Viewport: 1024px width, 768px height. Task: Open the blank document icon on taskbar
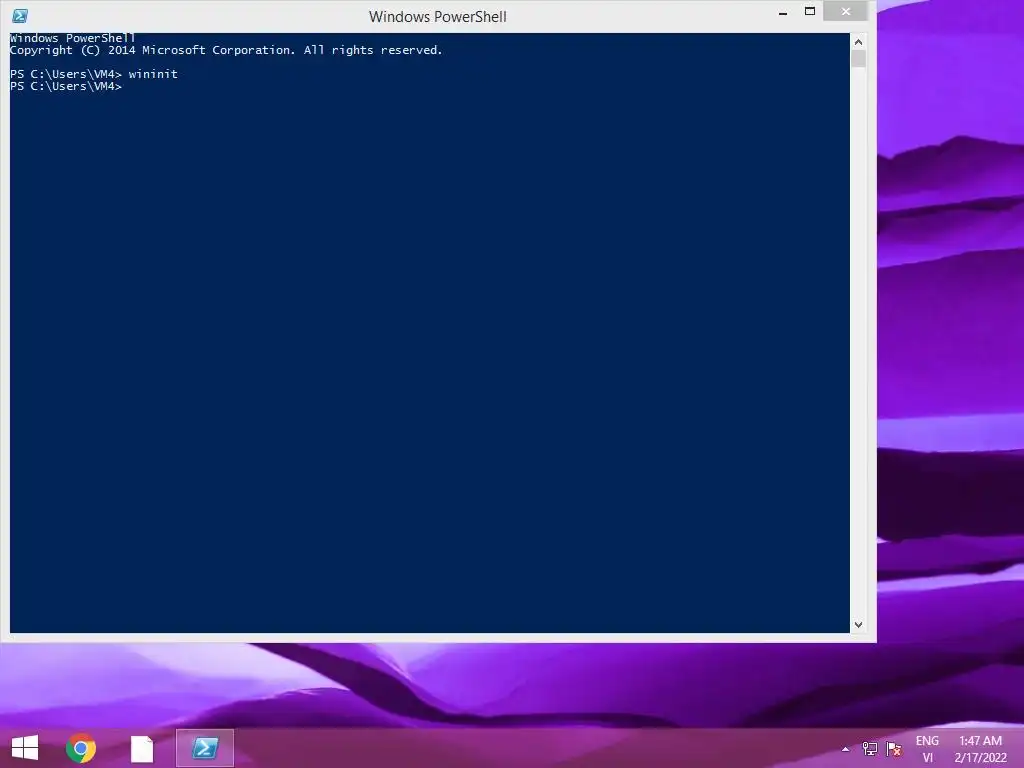(142, 748)
